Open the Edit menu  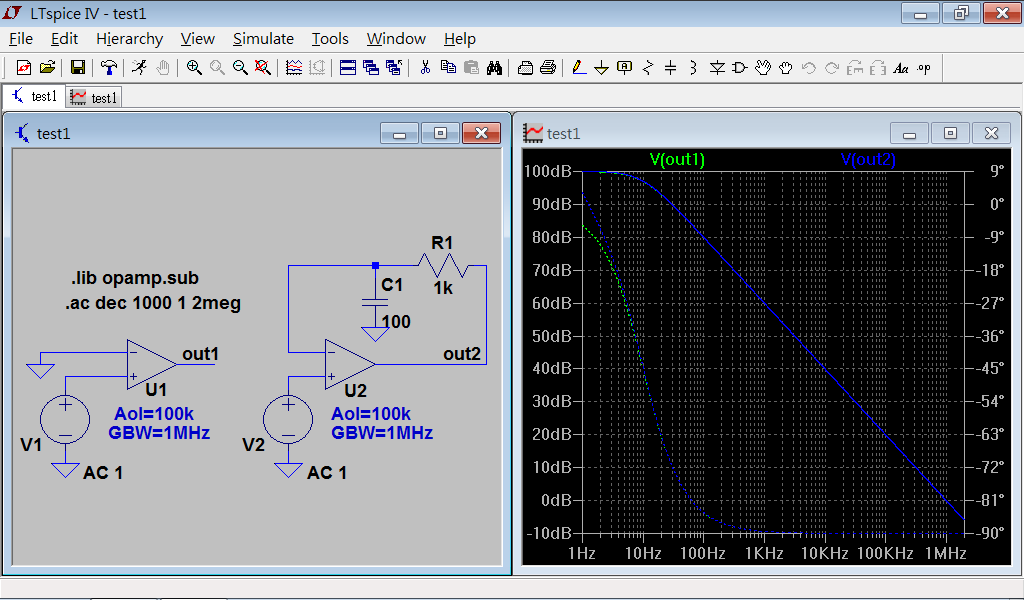click(64, 39)
